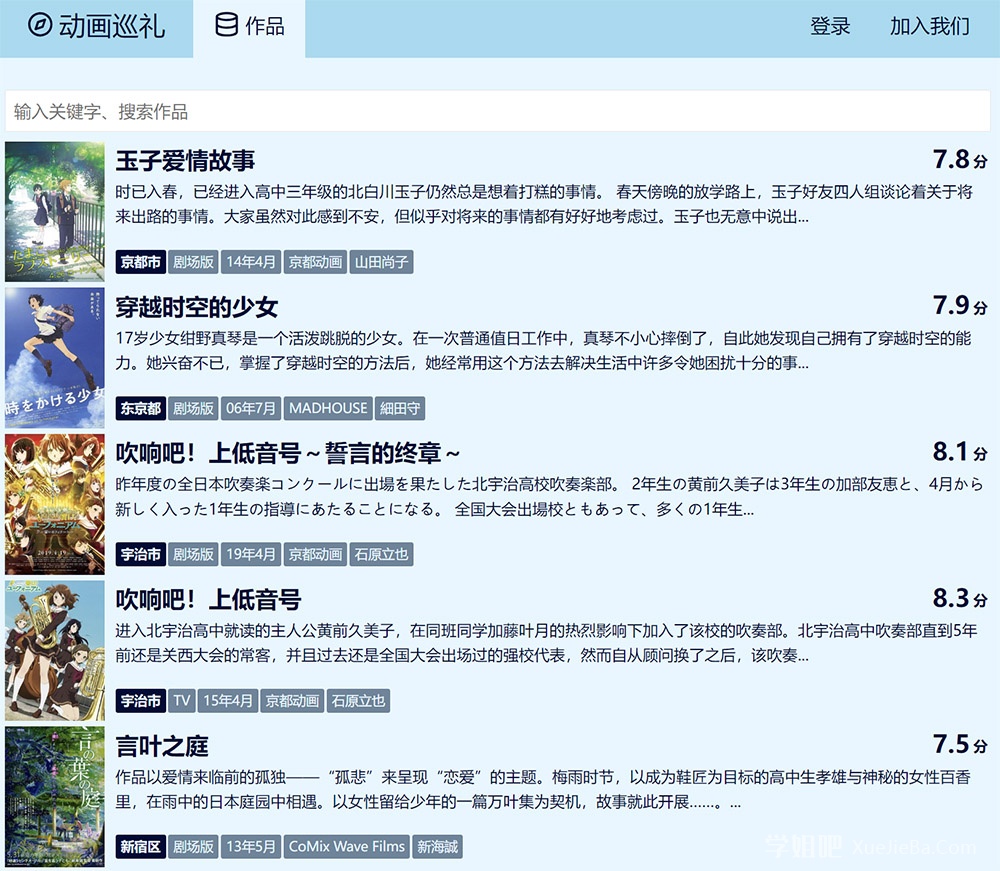Click 加入我们 to register

(x=930, y=26)
